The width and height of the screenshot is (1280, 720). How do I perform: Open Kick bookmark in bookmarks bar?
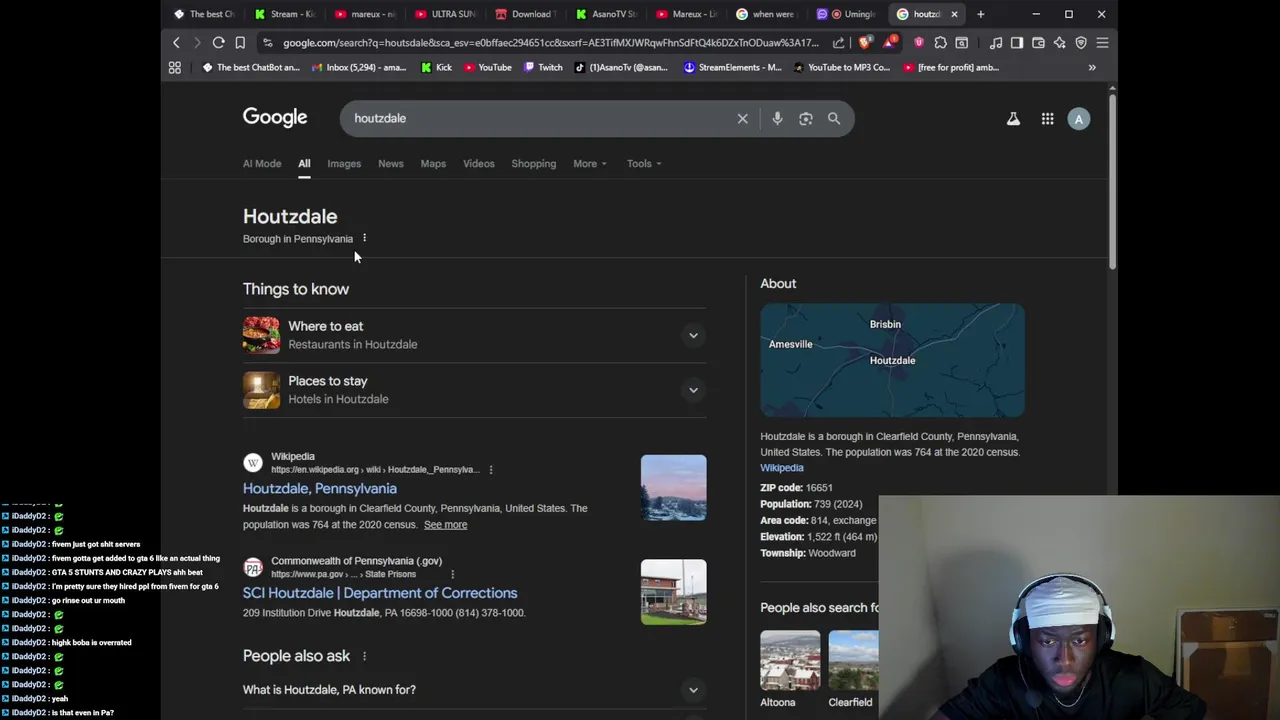point(436,68)
